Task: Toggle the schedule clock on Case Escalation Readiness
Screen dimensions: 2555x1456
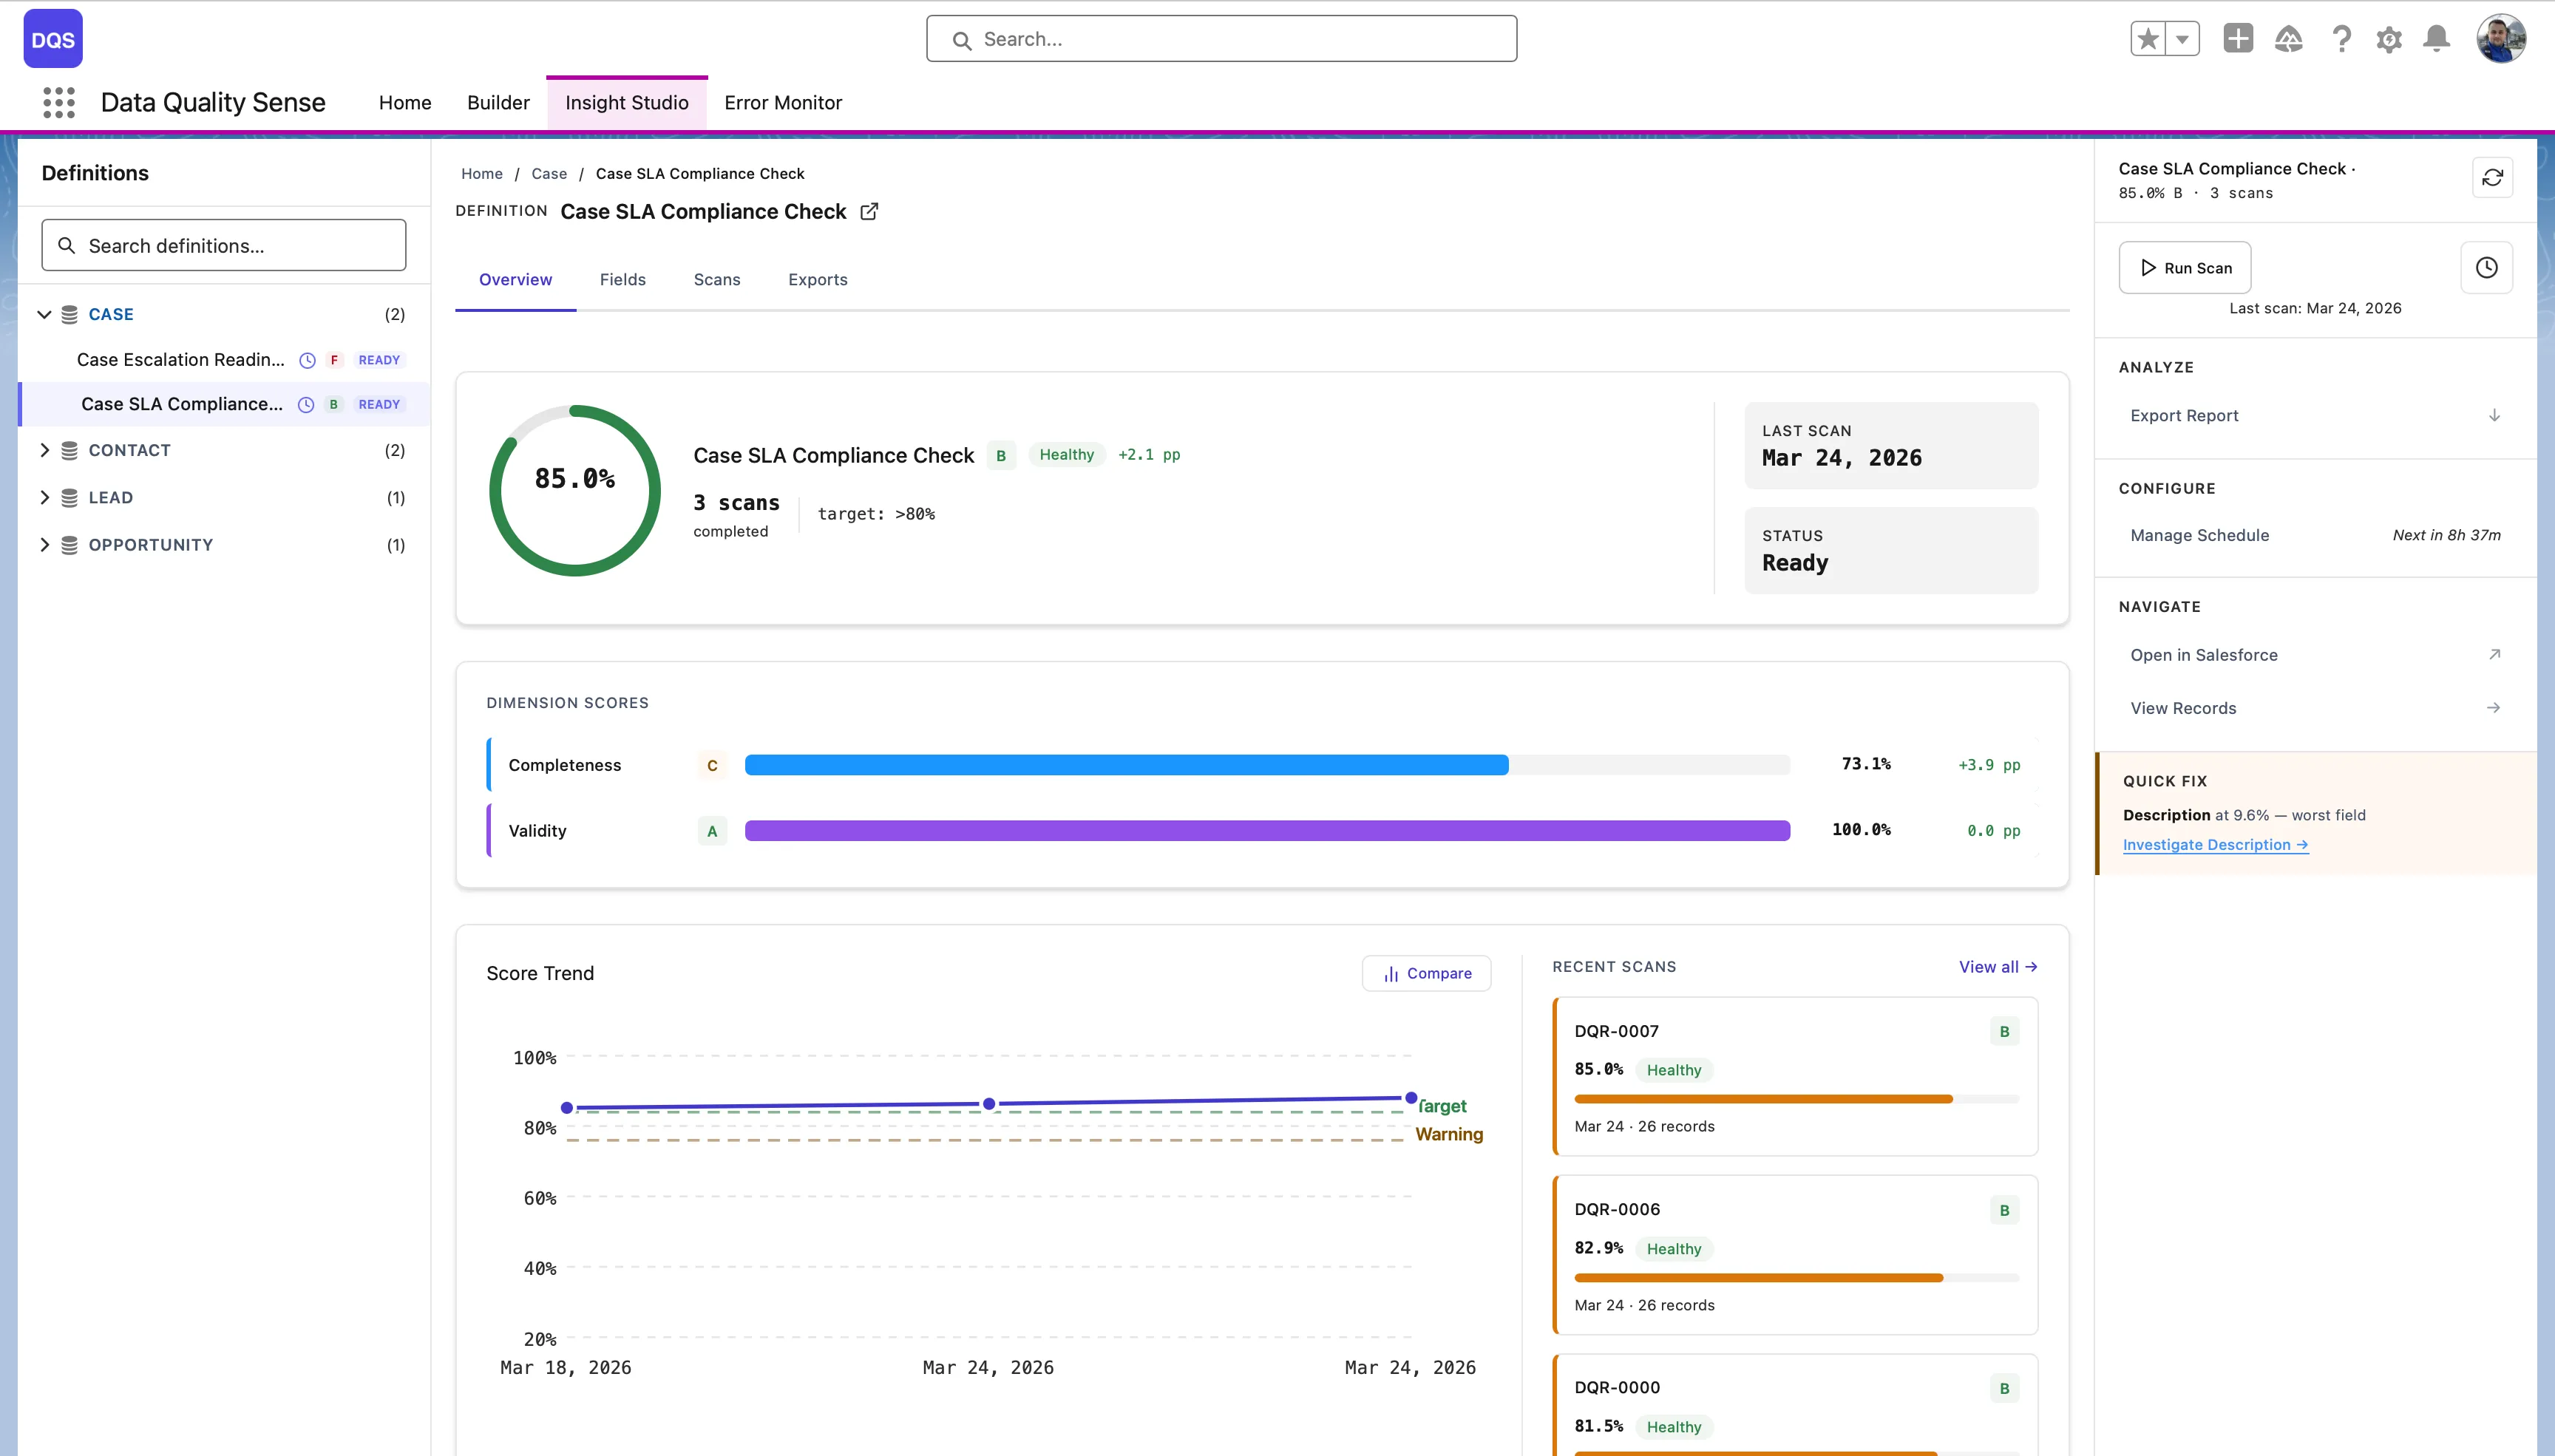Action: coord(306,360)
